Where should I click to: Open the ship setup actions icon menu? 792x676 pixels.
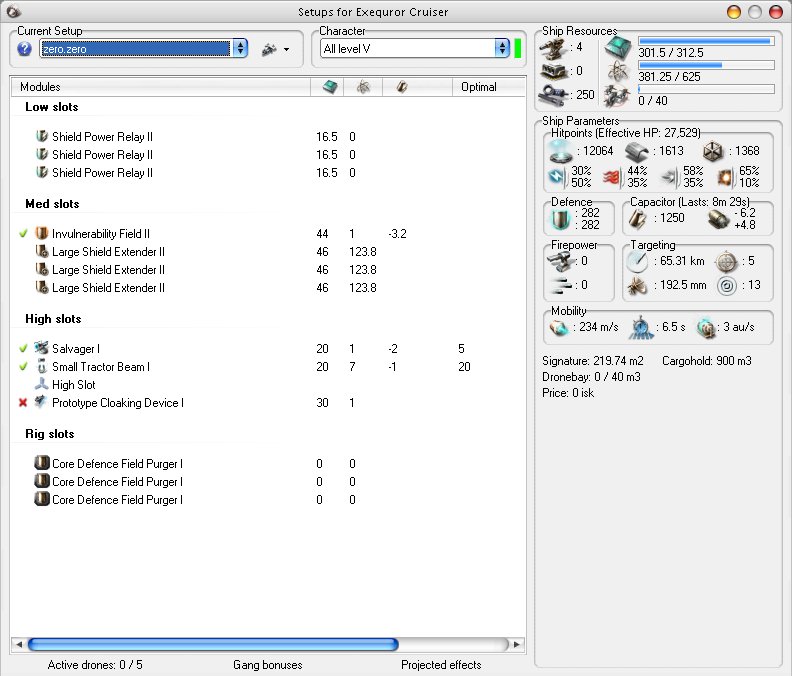point(269,49)
